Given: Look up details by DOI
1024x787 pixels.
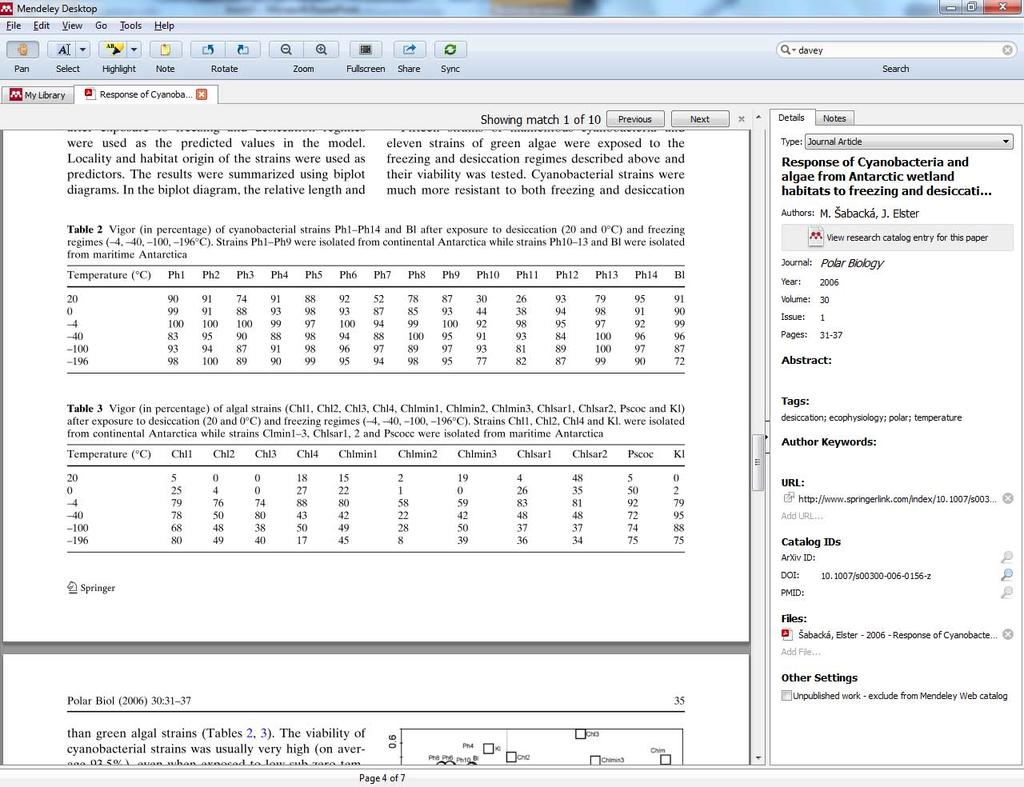Looking at the screenshot, I should click(1007, 575).
